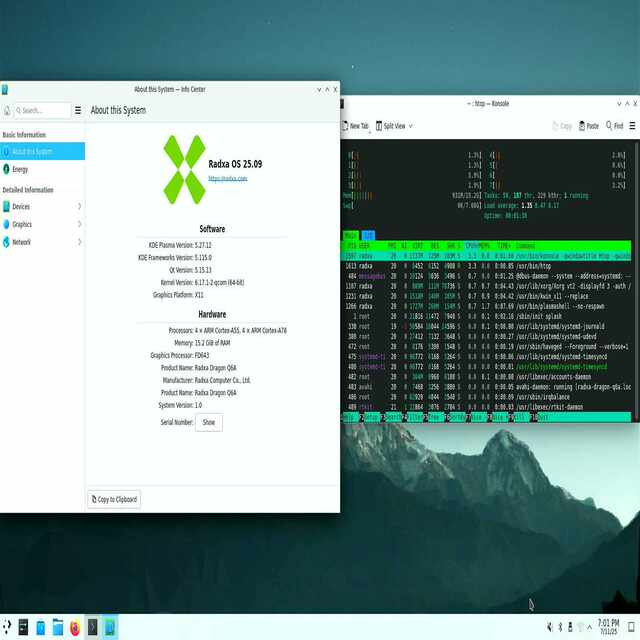Image resolution: width=640 pixels, height=640 pixels.
Task: Sort by the PID column header in htop
Action: click(351, 246)
